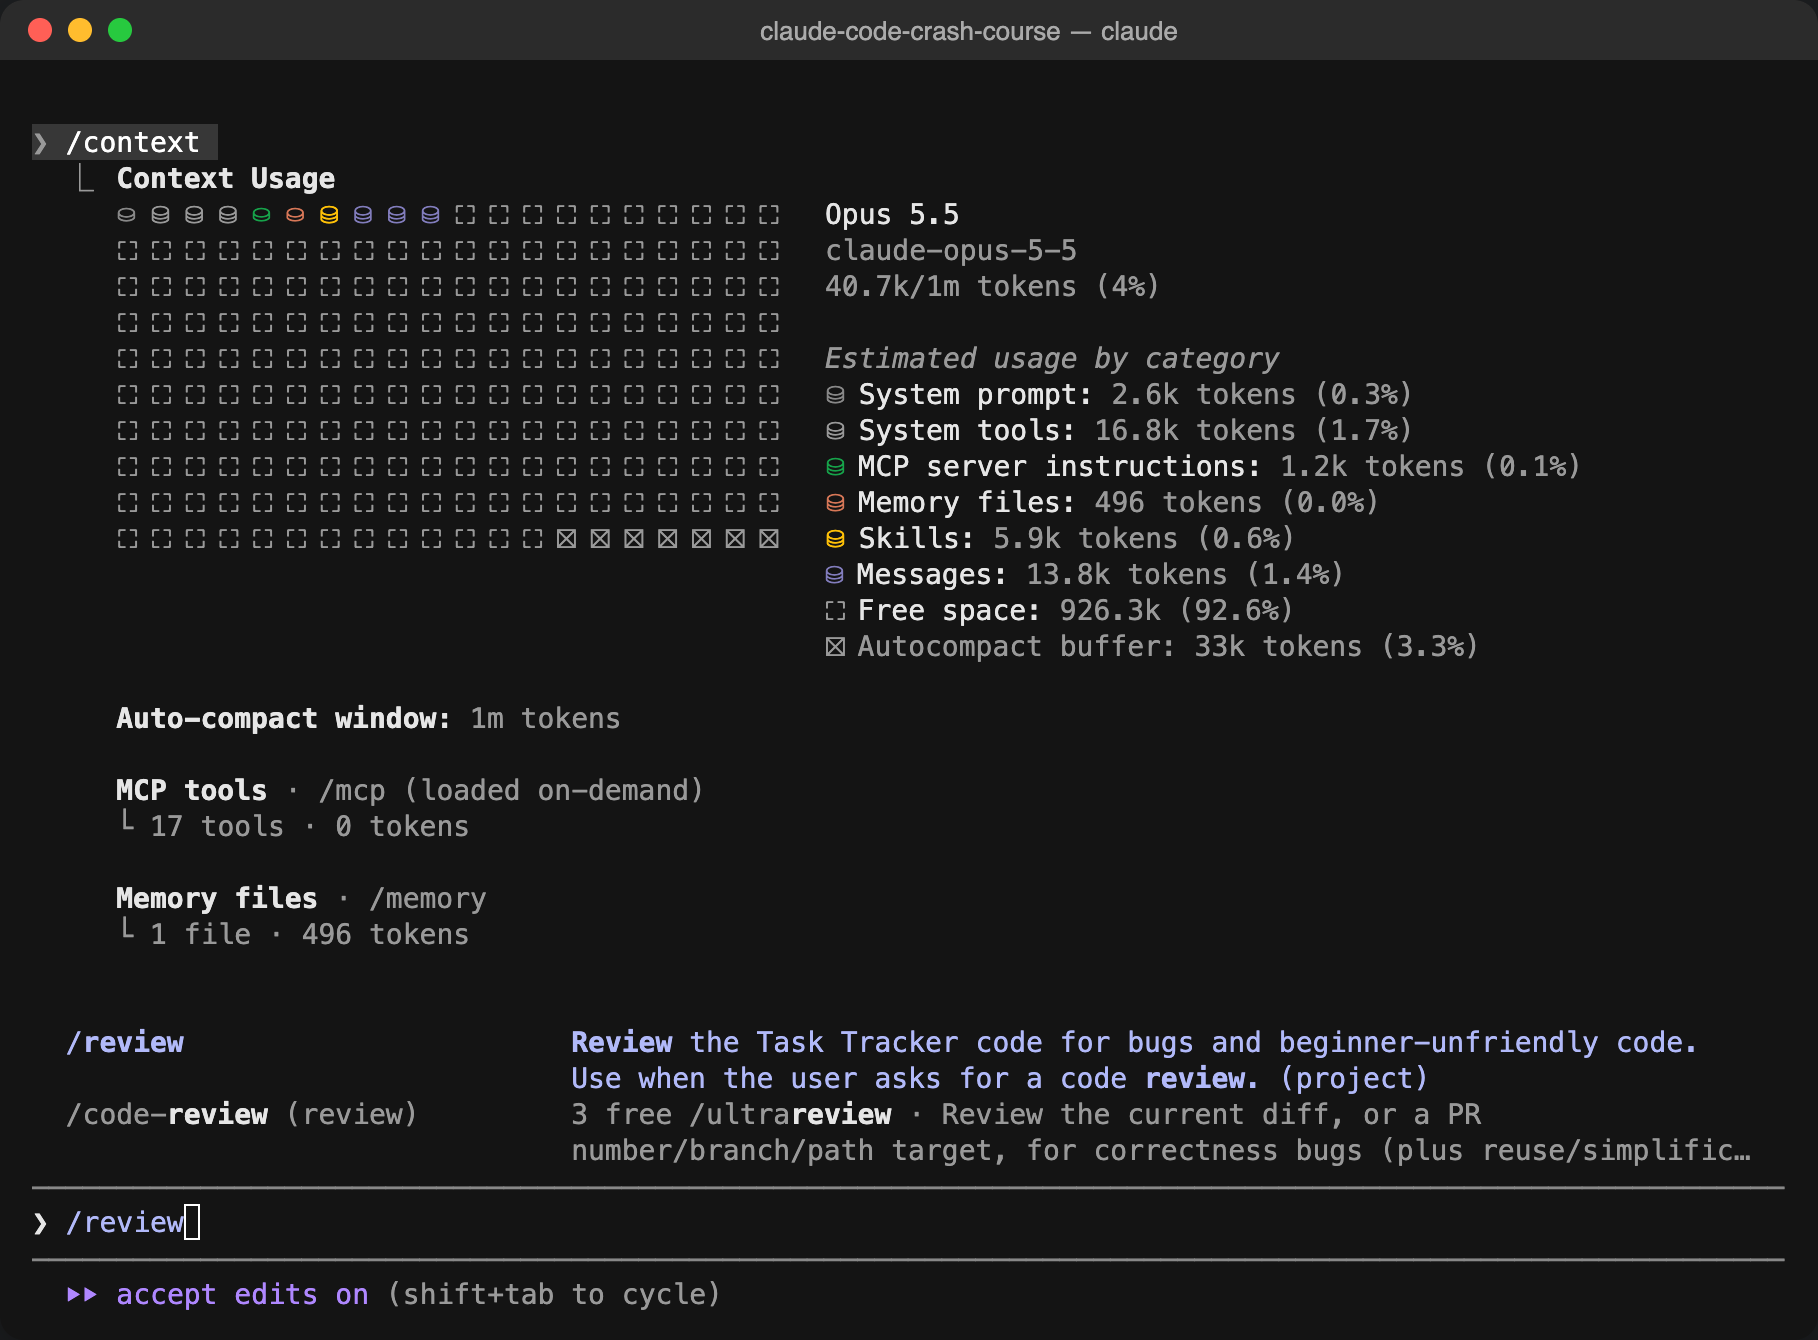Screen dimensions: 1818x1340
Task: Click the green zoom window button
Action: pyautogui.click(x=120, y=30)
